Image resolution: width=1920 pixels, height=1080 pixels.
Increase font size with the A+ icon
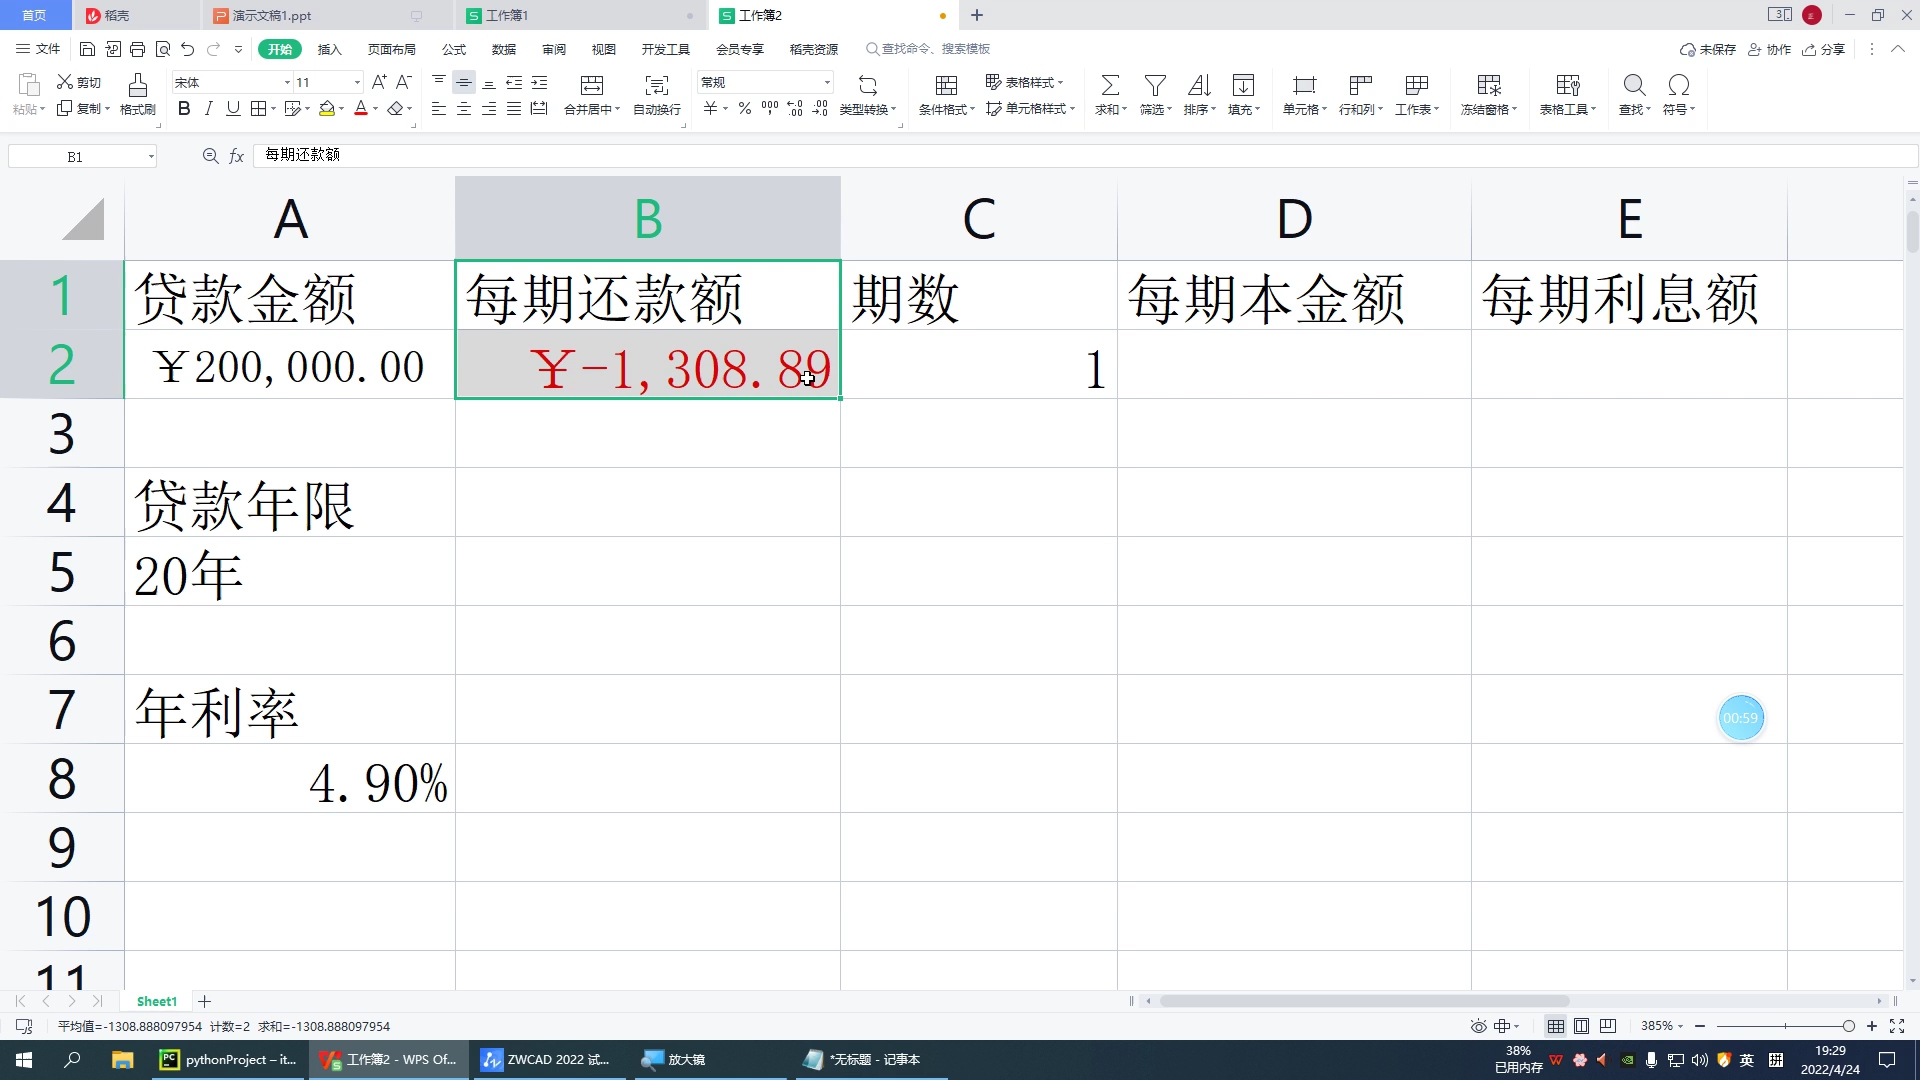click(379, 82)
